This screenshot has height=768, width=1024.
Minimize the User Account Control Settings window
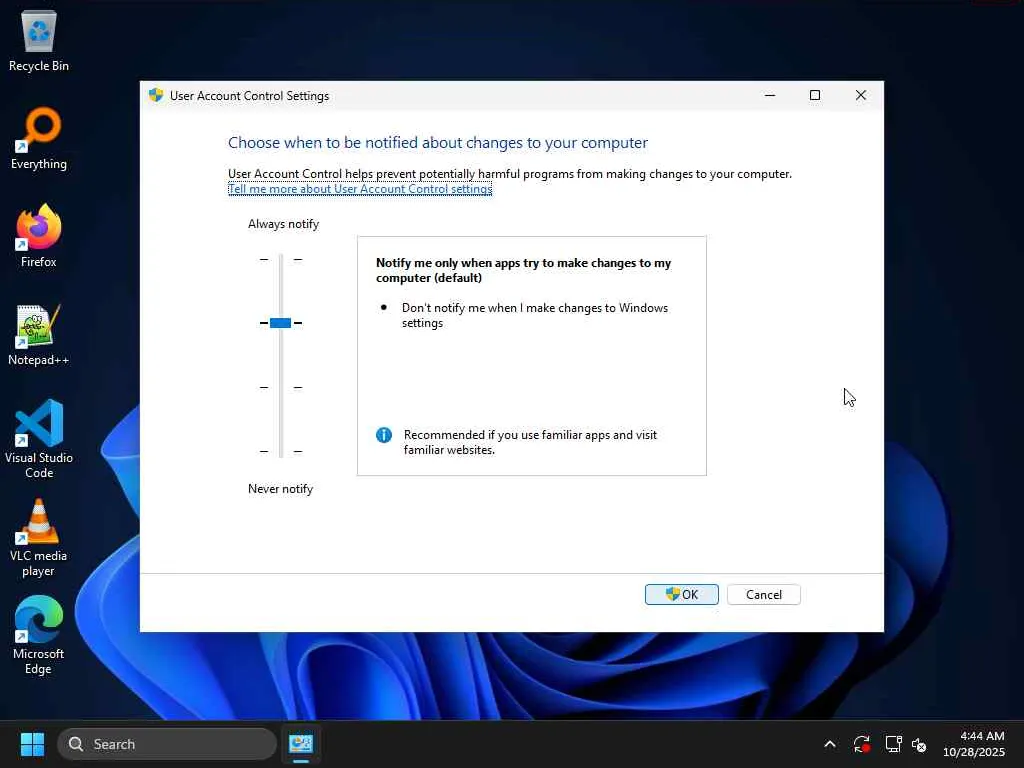770,95
